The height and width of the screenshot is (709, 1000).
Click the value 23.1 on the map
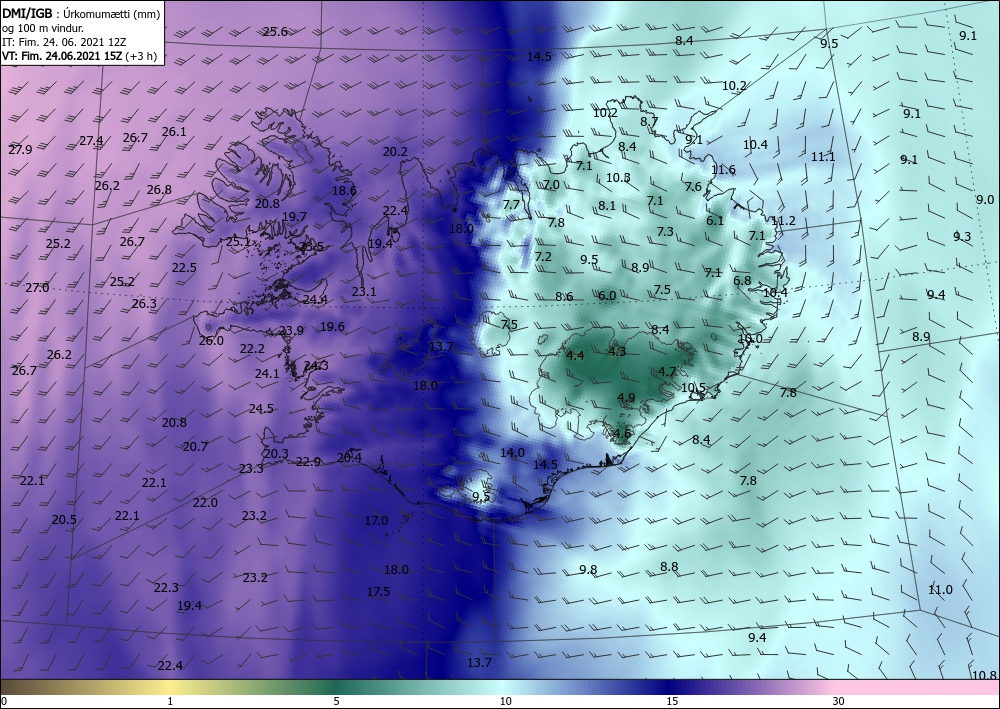click(x=364, y=291)
